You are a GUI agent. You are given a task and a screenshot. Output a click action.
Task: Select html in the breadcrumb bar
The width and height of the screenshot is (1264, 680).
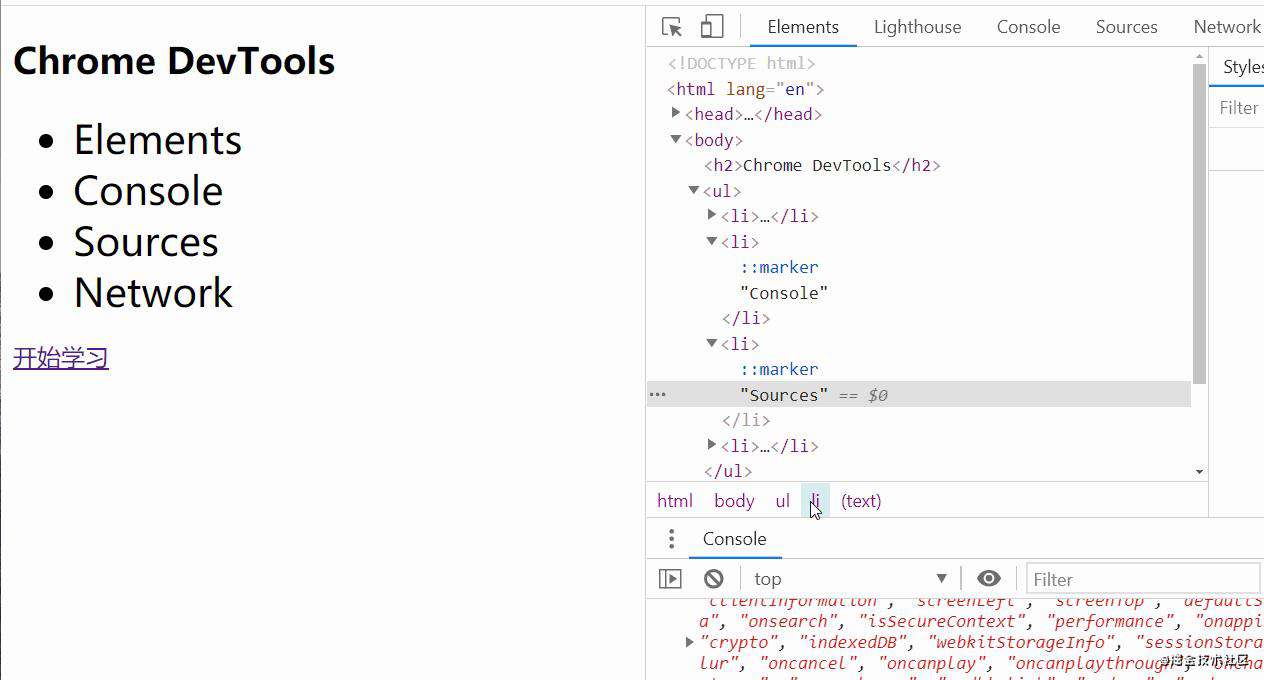tap(675, 501)
